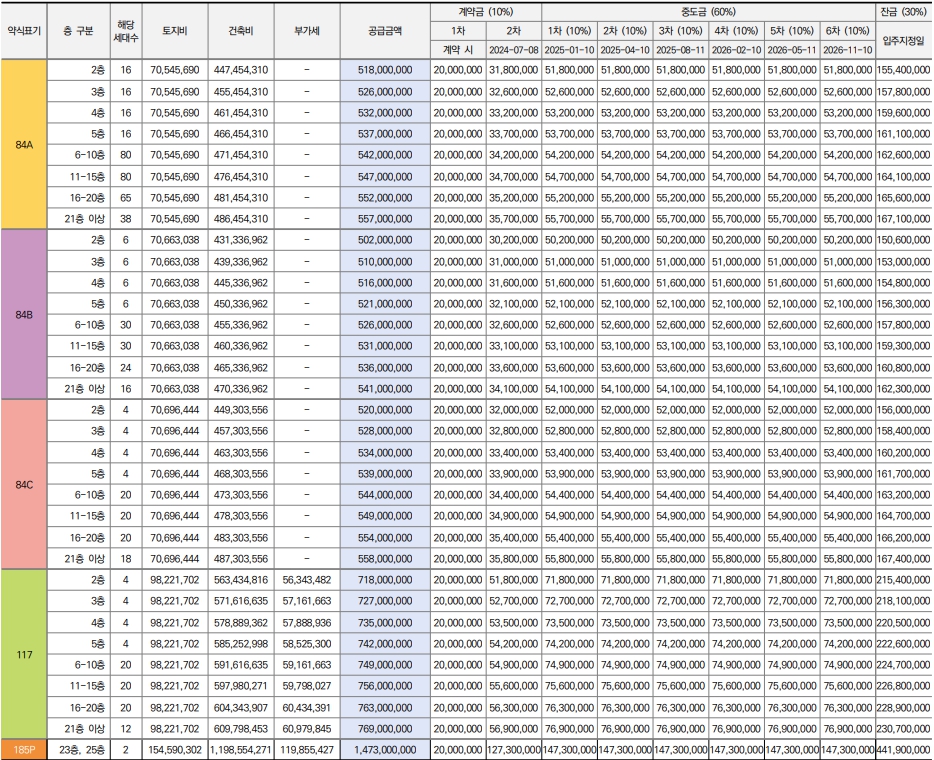Click the 2026-11-10 date cell

pyautogui.click(x=848, y=50)
